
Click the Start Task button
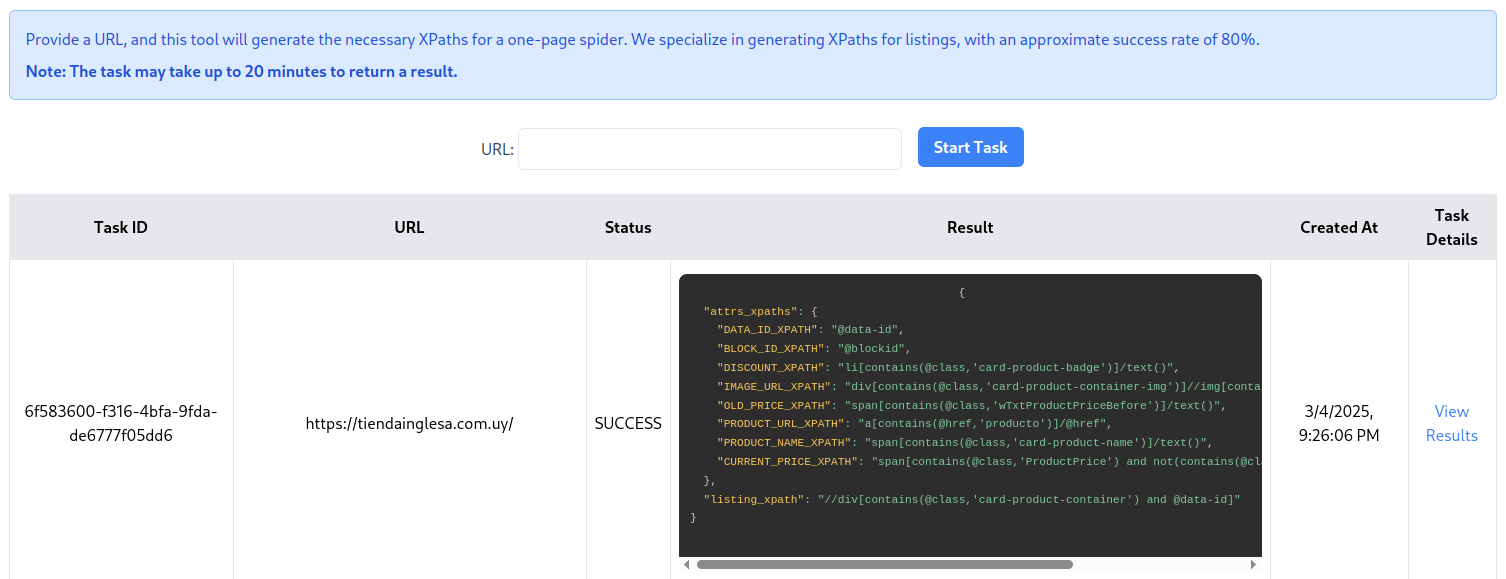[x=969, y=146]
